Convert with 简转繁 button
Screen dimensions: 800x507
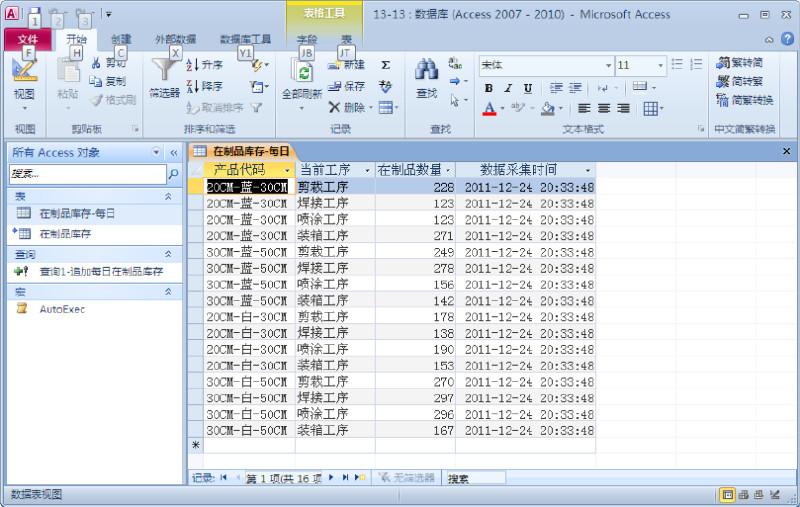coord(740,81)
